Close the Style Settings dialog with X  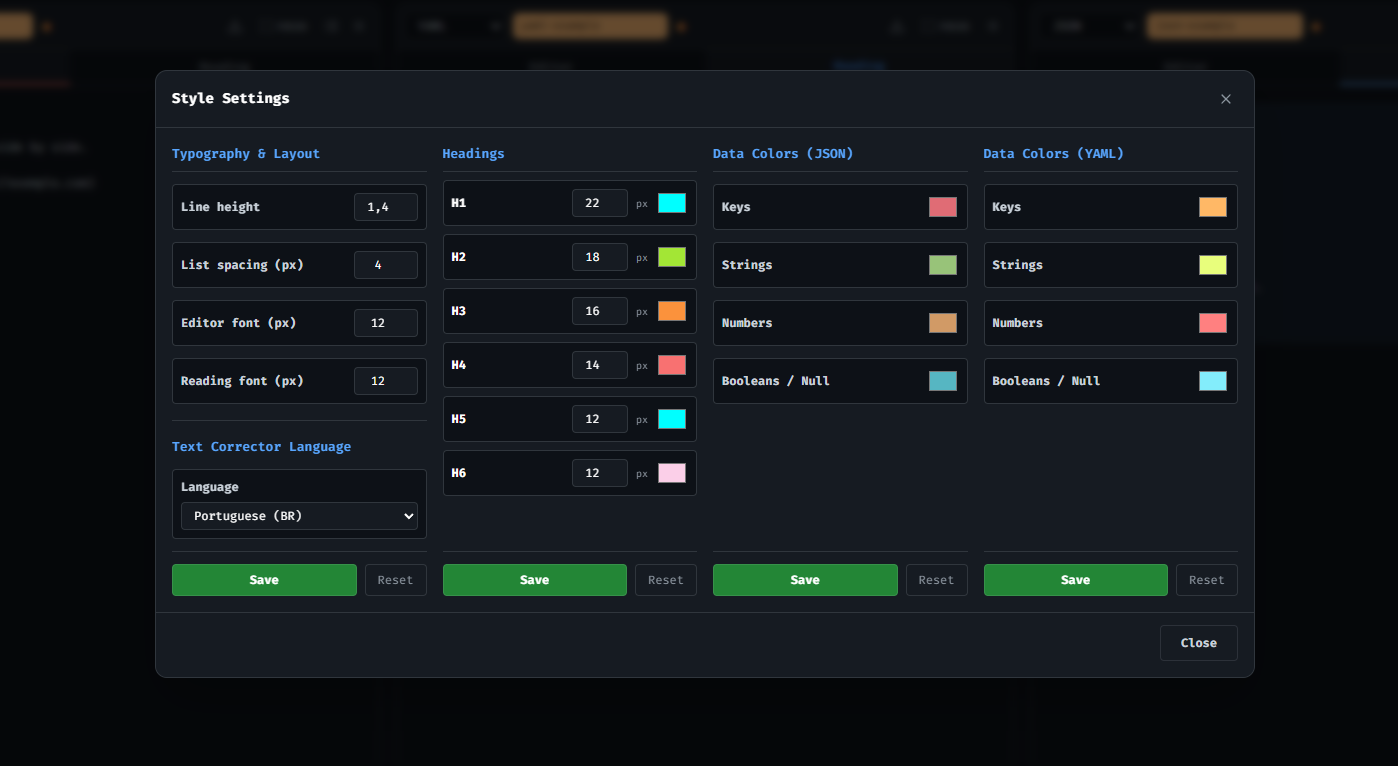pyautogui.click(x=1225, y=99)
